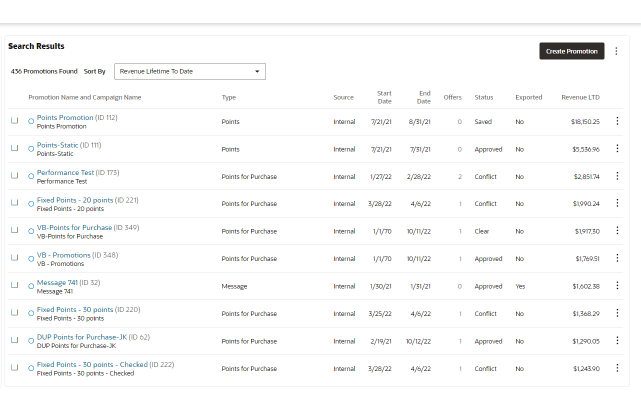Check the Fixed Points - 30 points - Checked checkbox

pos(15,367)
